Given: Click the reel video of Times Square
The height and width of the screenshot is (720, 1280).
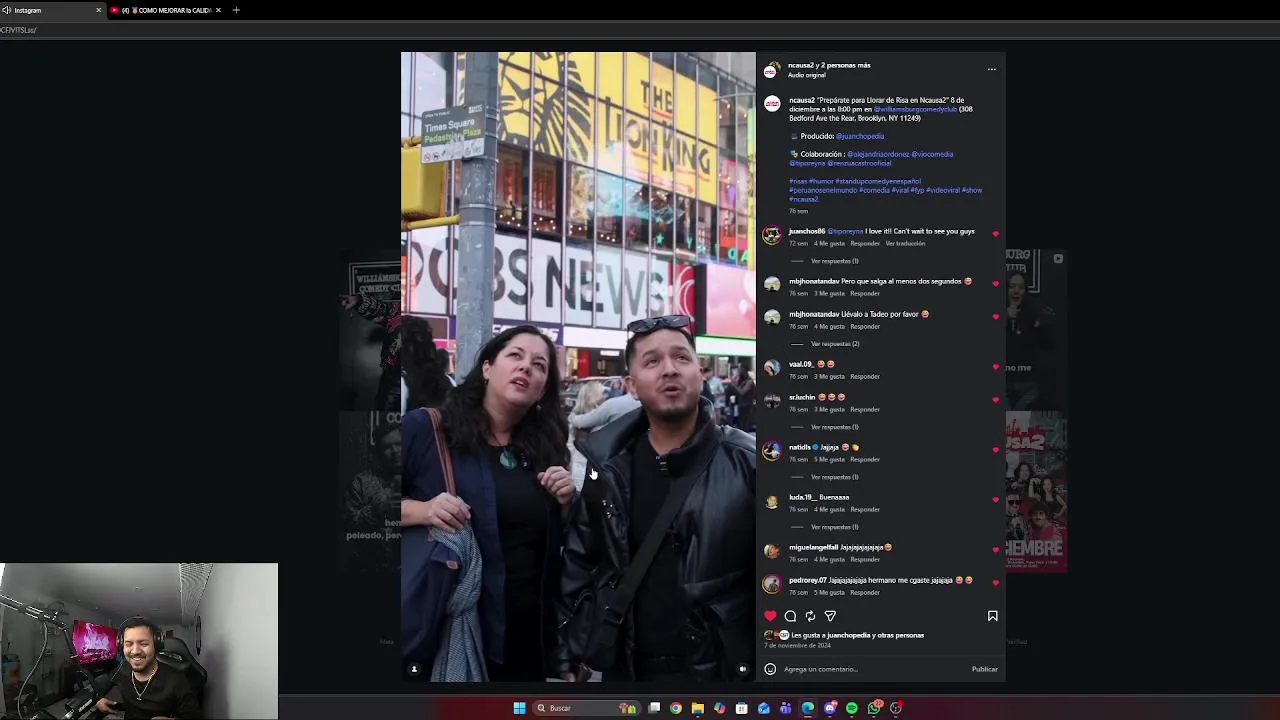Looking at the screenshot, I should [x=578, y=366].
